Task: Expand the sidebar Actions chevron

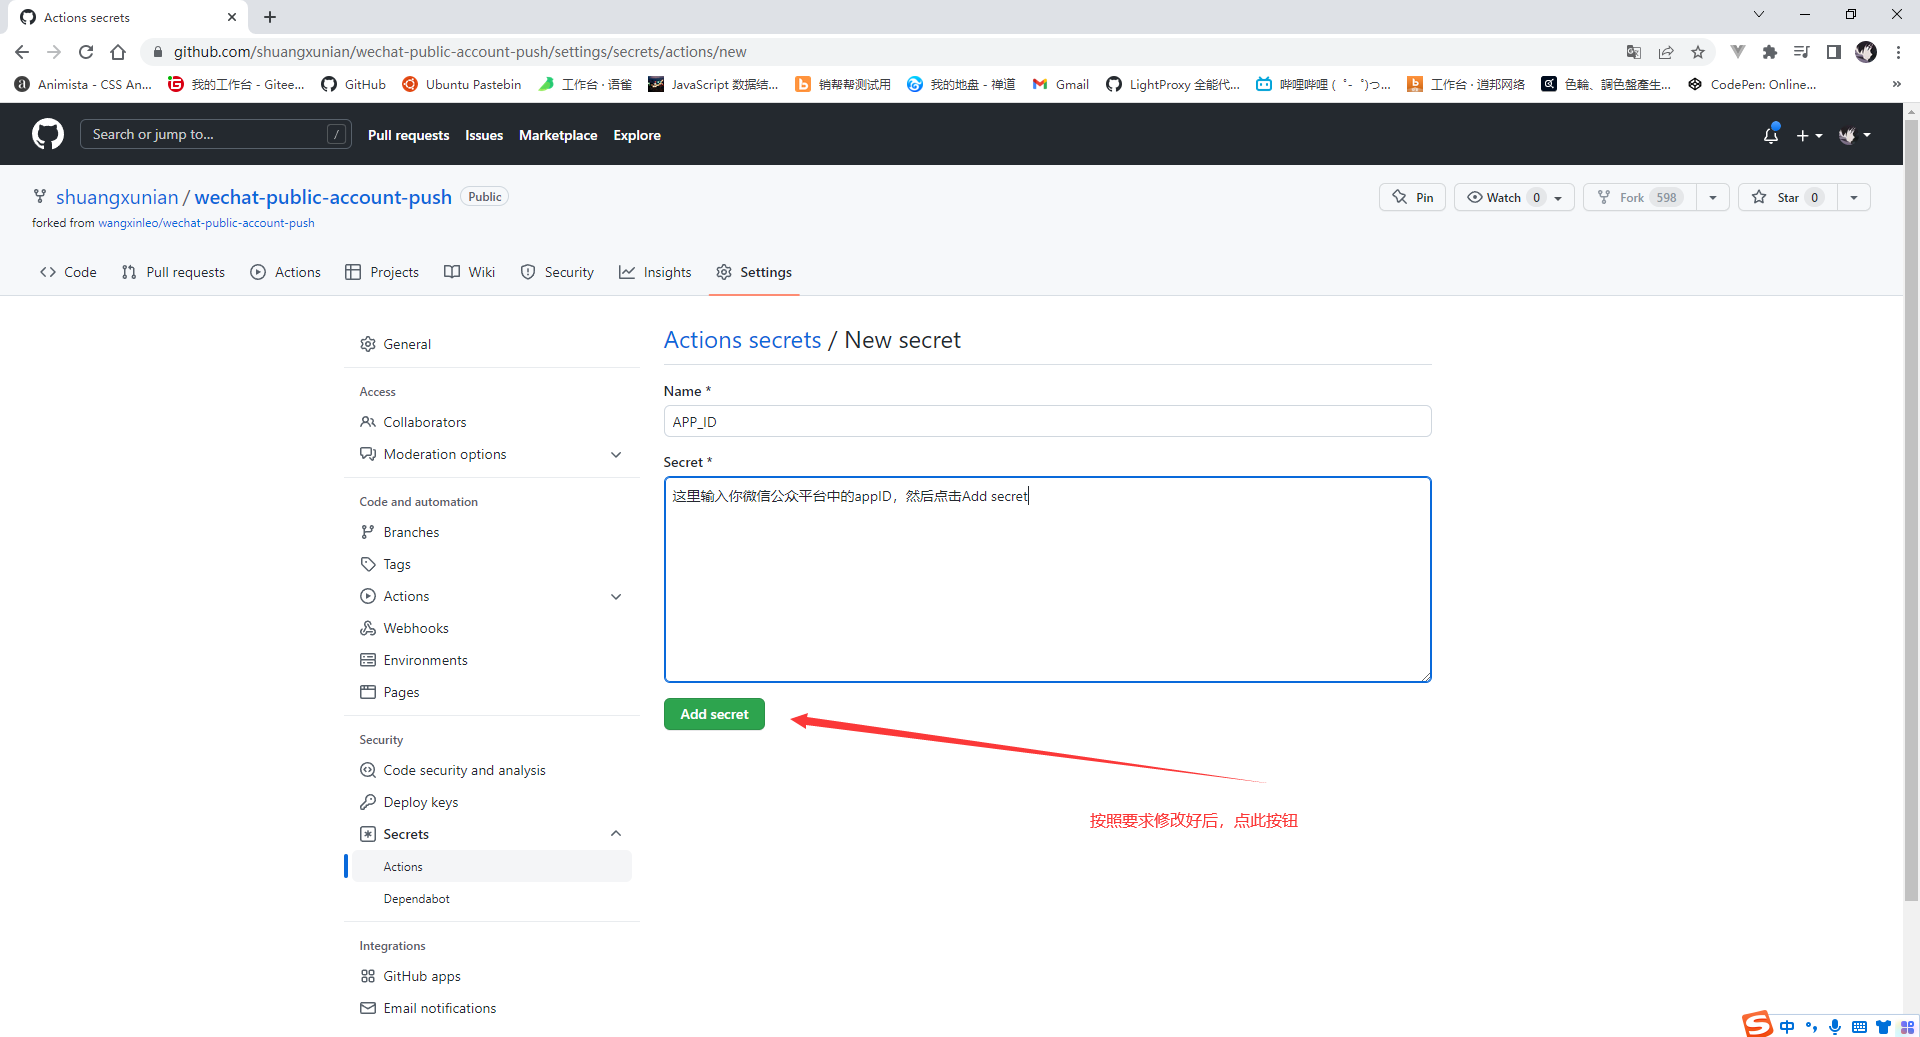Action: coord(616,596)
